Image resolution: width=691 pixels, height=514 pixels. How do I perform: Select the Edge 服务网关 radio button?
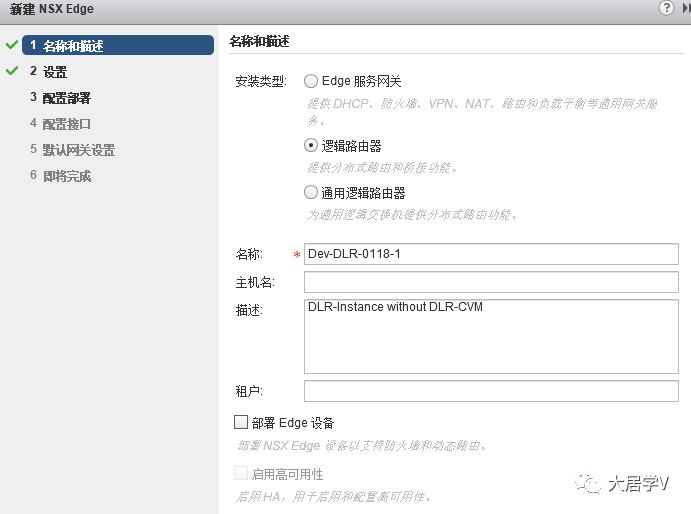[x=311, y=81]
